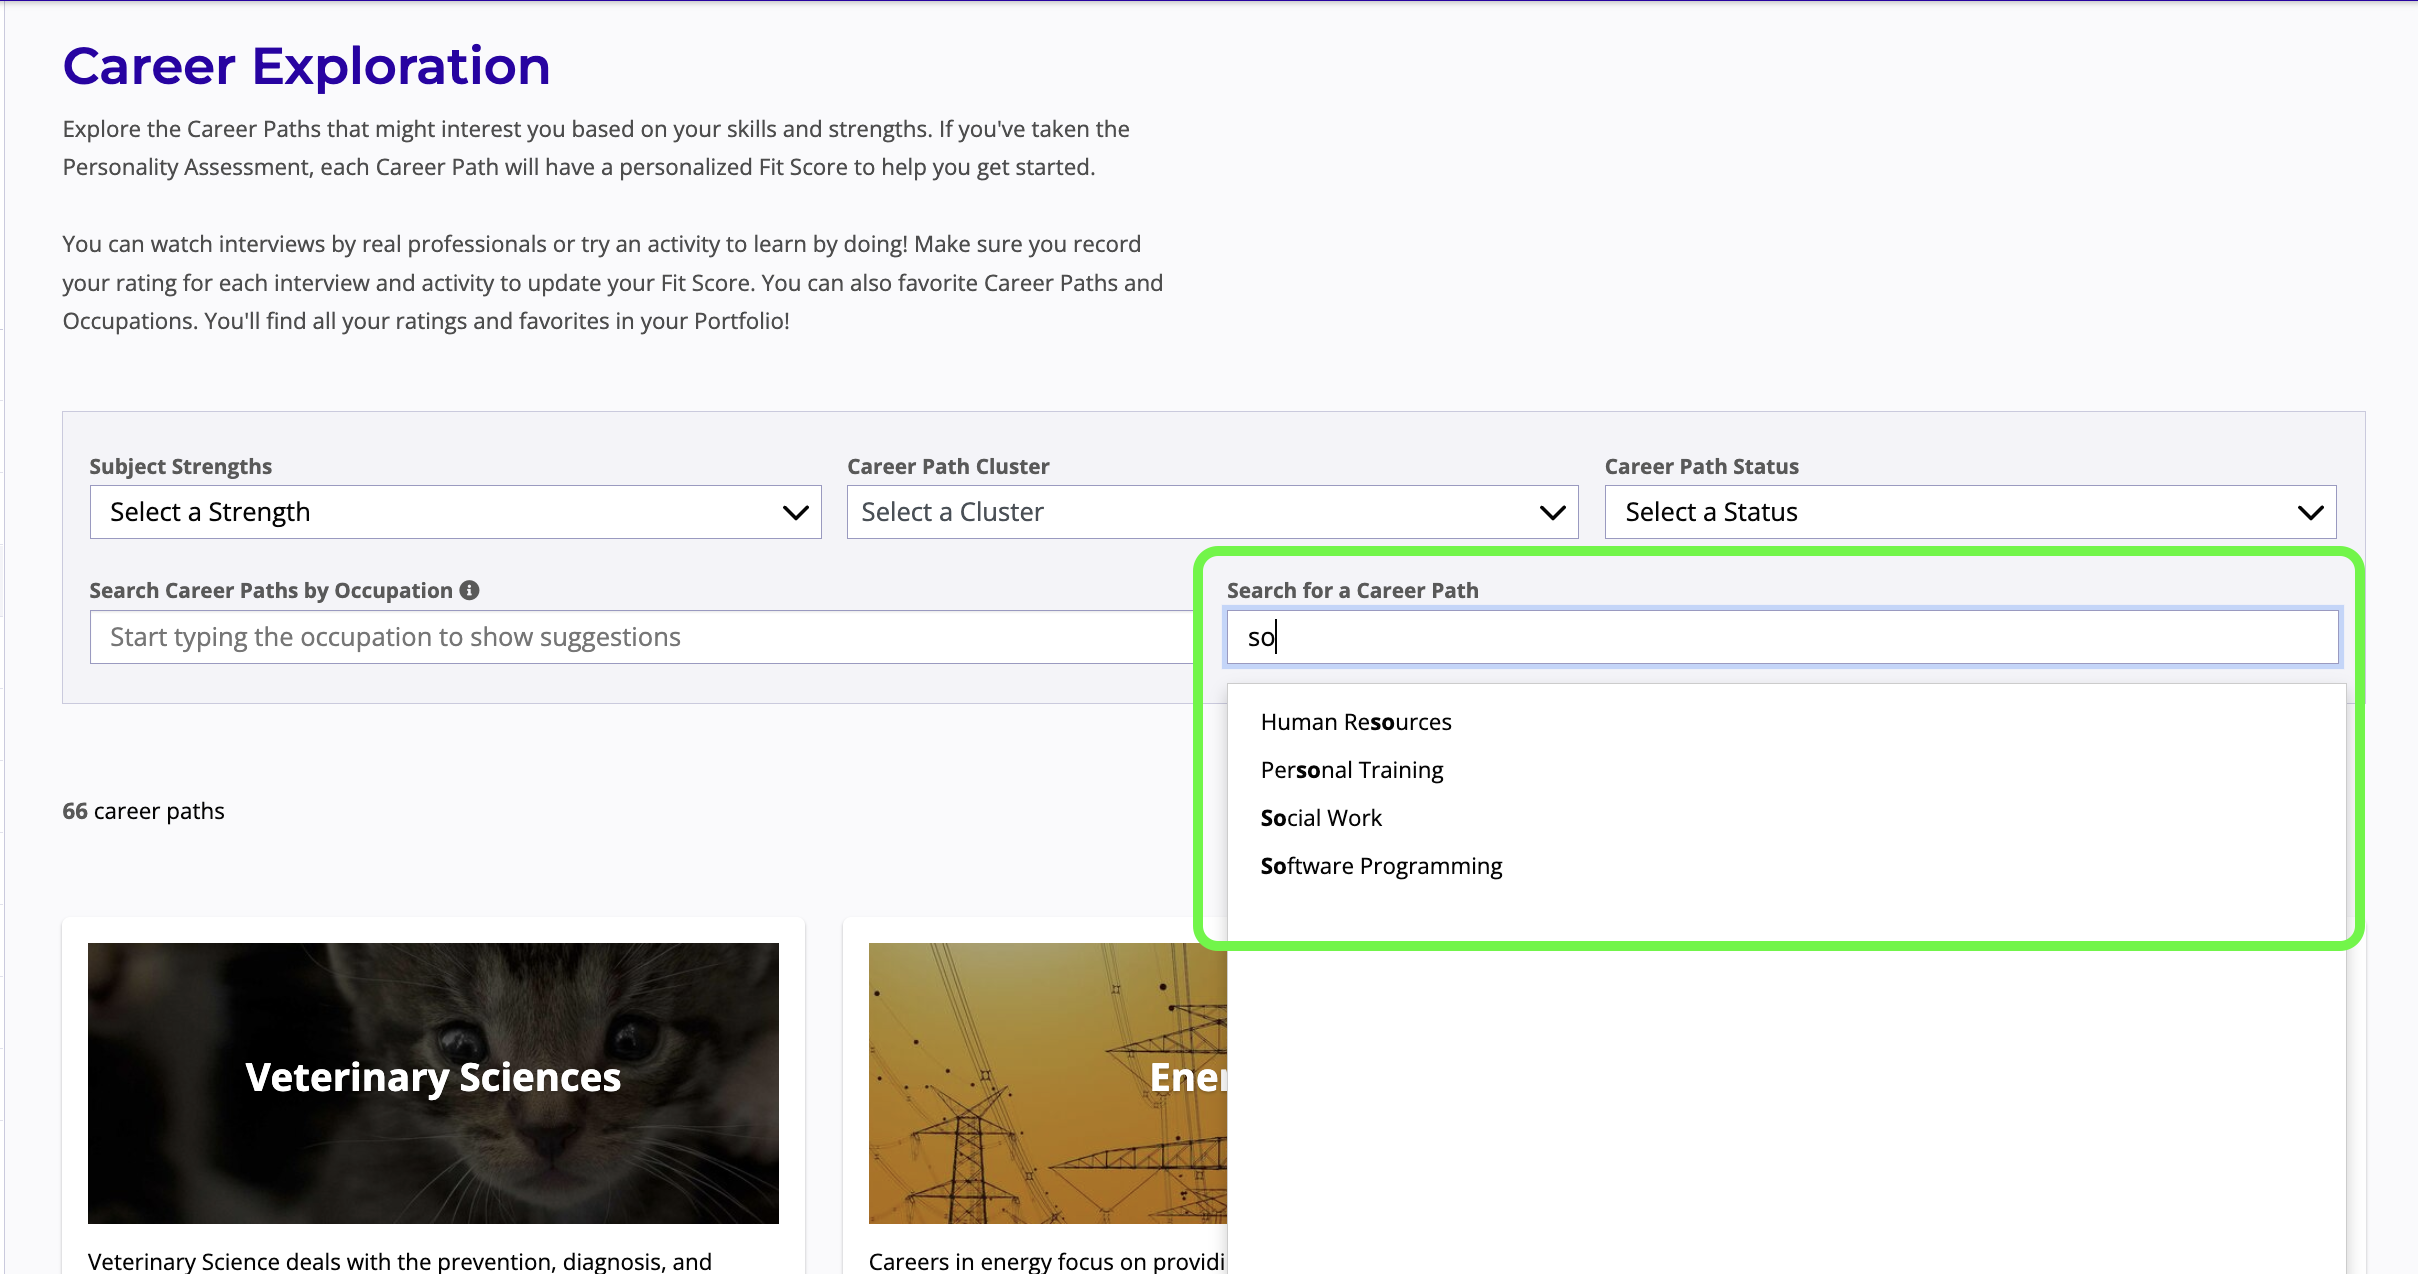Click the 66 career paths count label
This screenshot has height=1274, width=2418.
[x=143, y=811]
